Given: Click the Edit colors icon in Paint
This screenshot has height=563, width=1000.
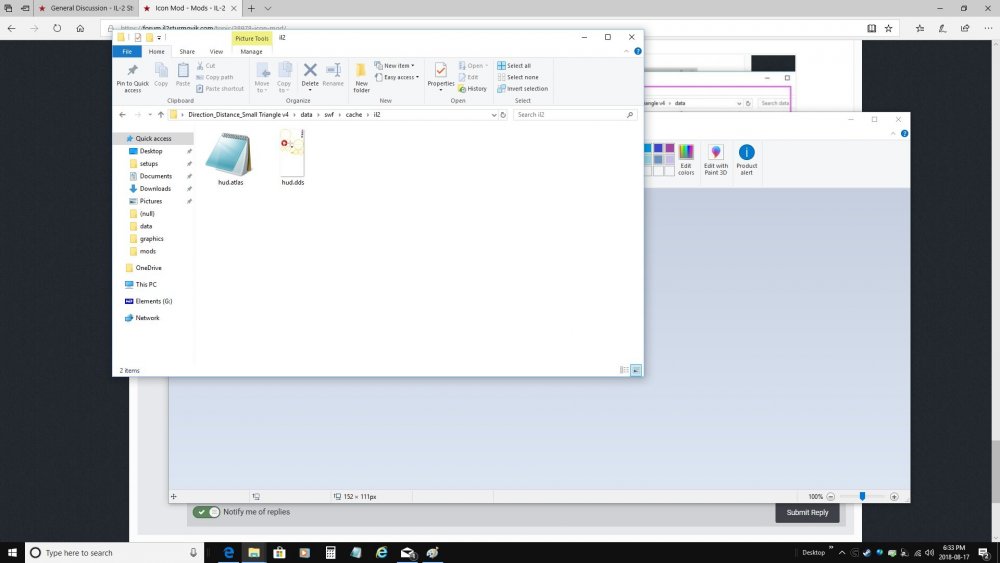Looking at the screenshot, I should [x=686, y=155].
